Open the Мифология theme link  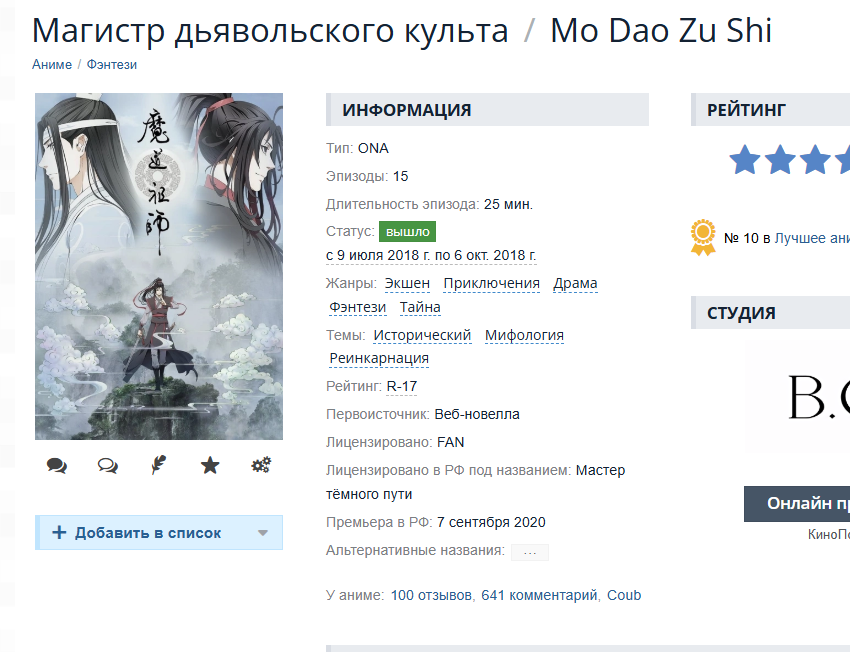pyautogui.click(x=524, y=335)
